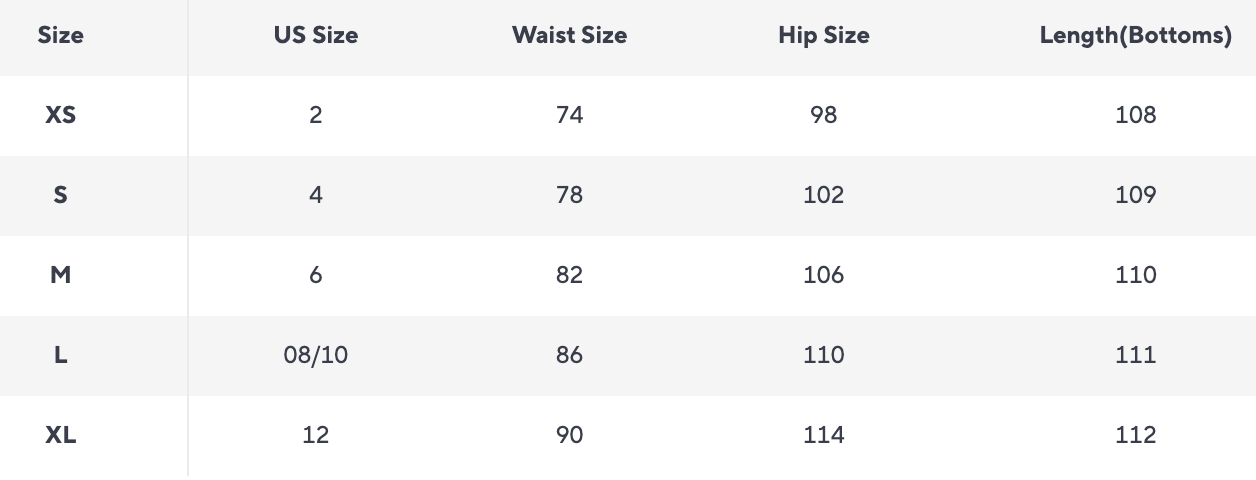Click the US Size column header
Screen dimensions: 1256x480
pos(316,36)
